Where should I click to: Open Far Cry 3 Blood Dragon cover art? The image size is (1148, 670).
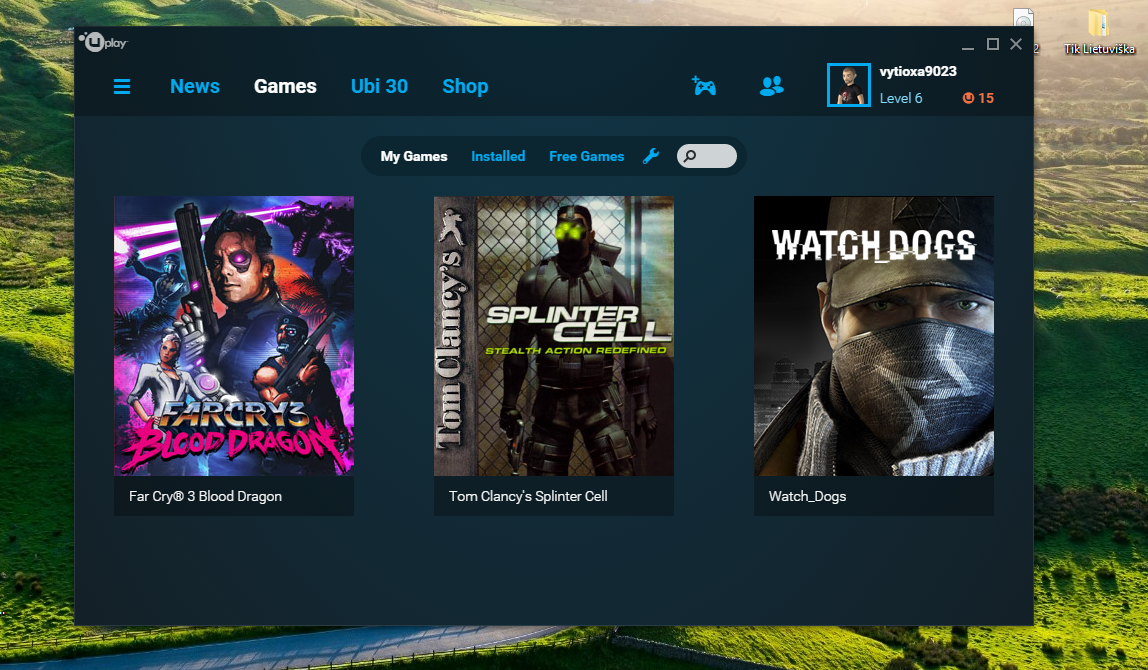tap(234, 336)
